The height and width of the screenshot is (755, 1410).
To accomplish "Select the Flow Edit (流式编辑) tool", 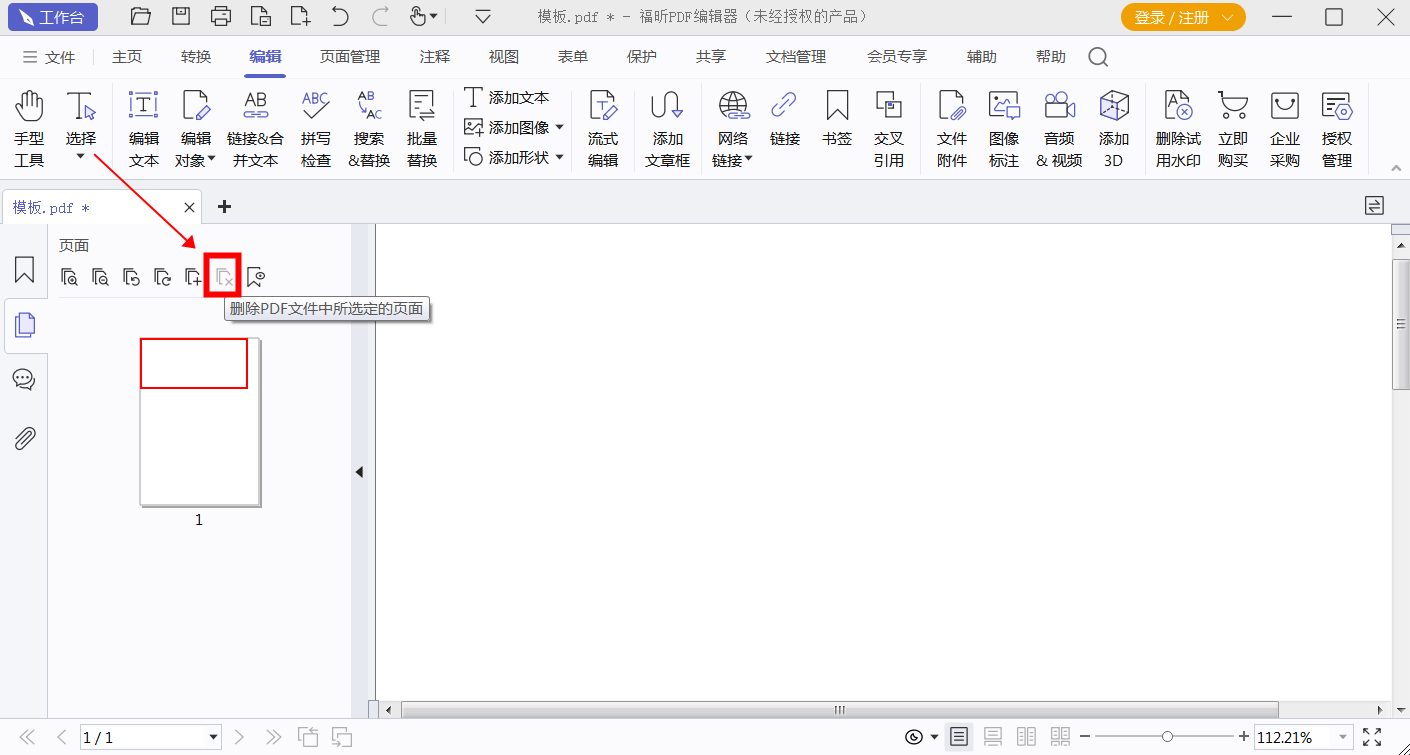I will coord(603,125).
